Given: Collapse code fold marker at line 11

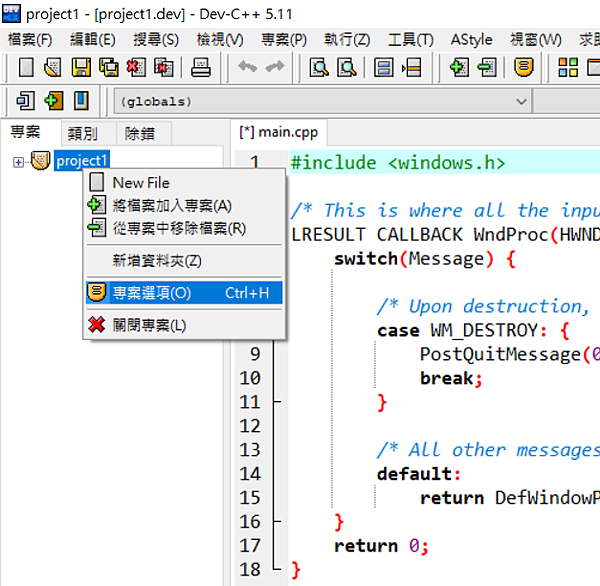Looking at the screenshot, I should (x=276, y=402).
